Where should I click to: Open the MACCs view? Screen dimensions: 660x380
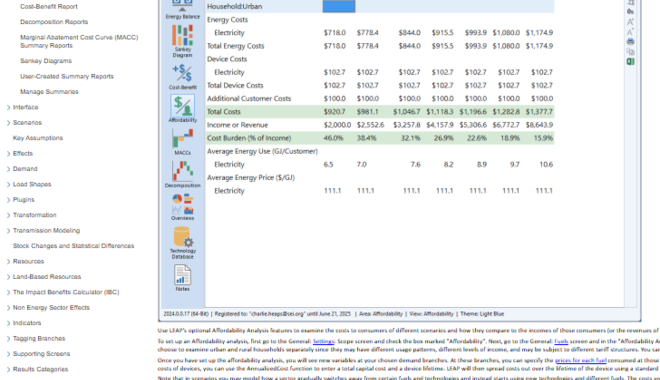[x=182, y=142]
